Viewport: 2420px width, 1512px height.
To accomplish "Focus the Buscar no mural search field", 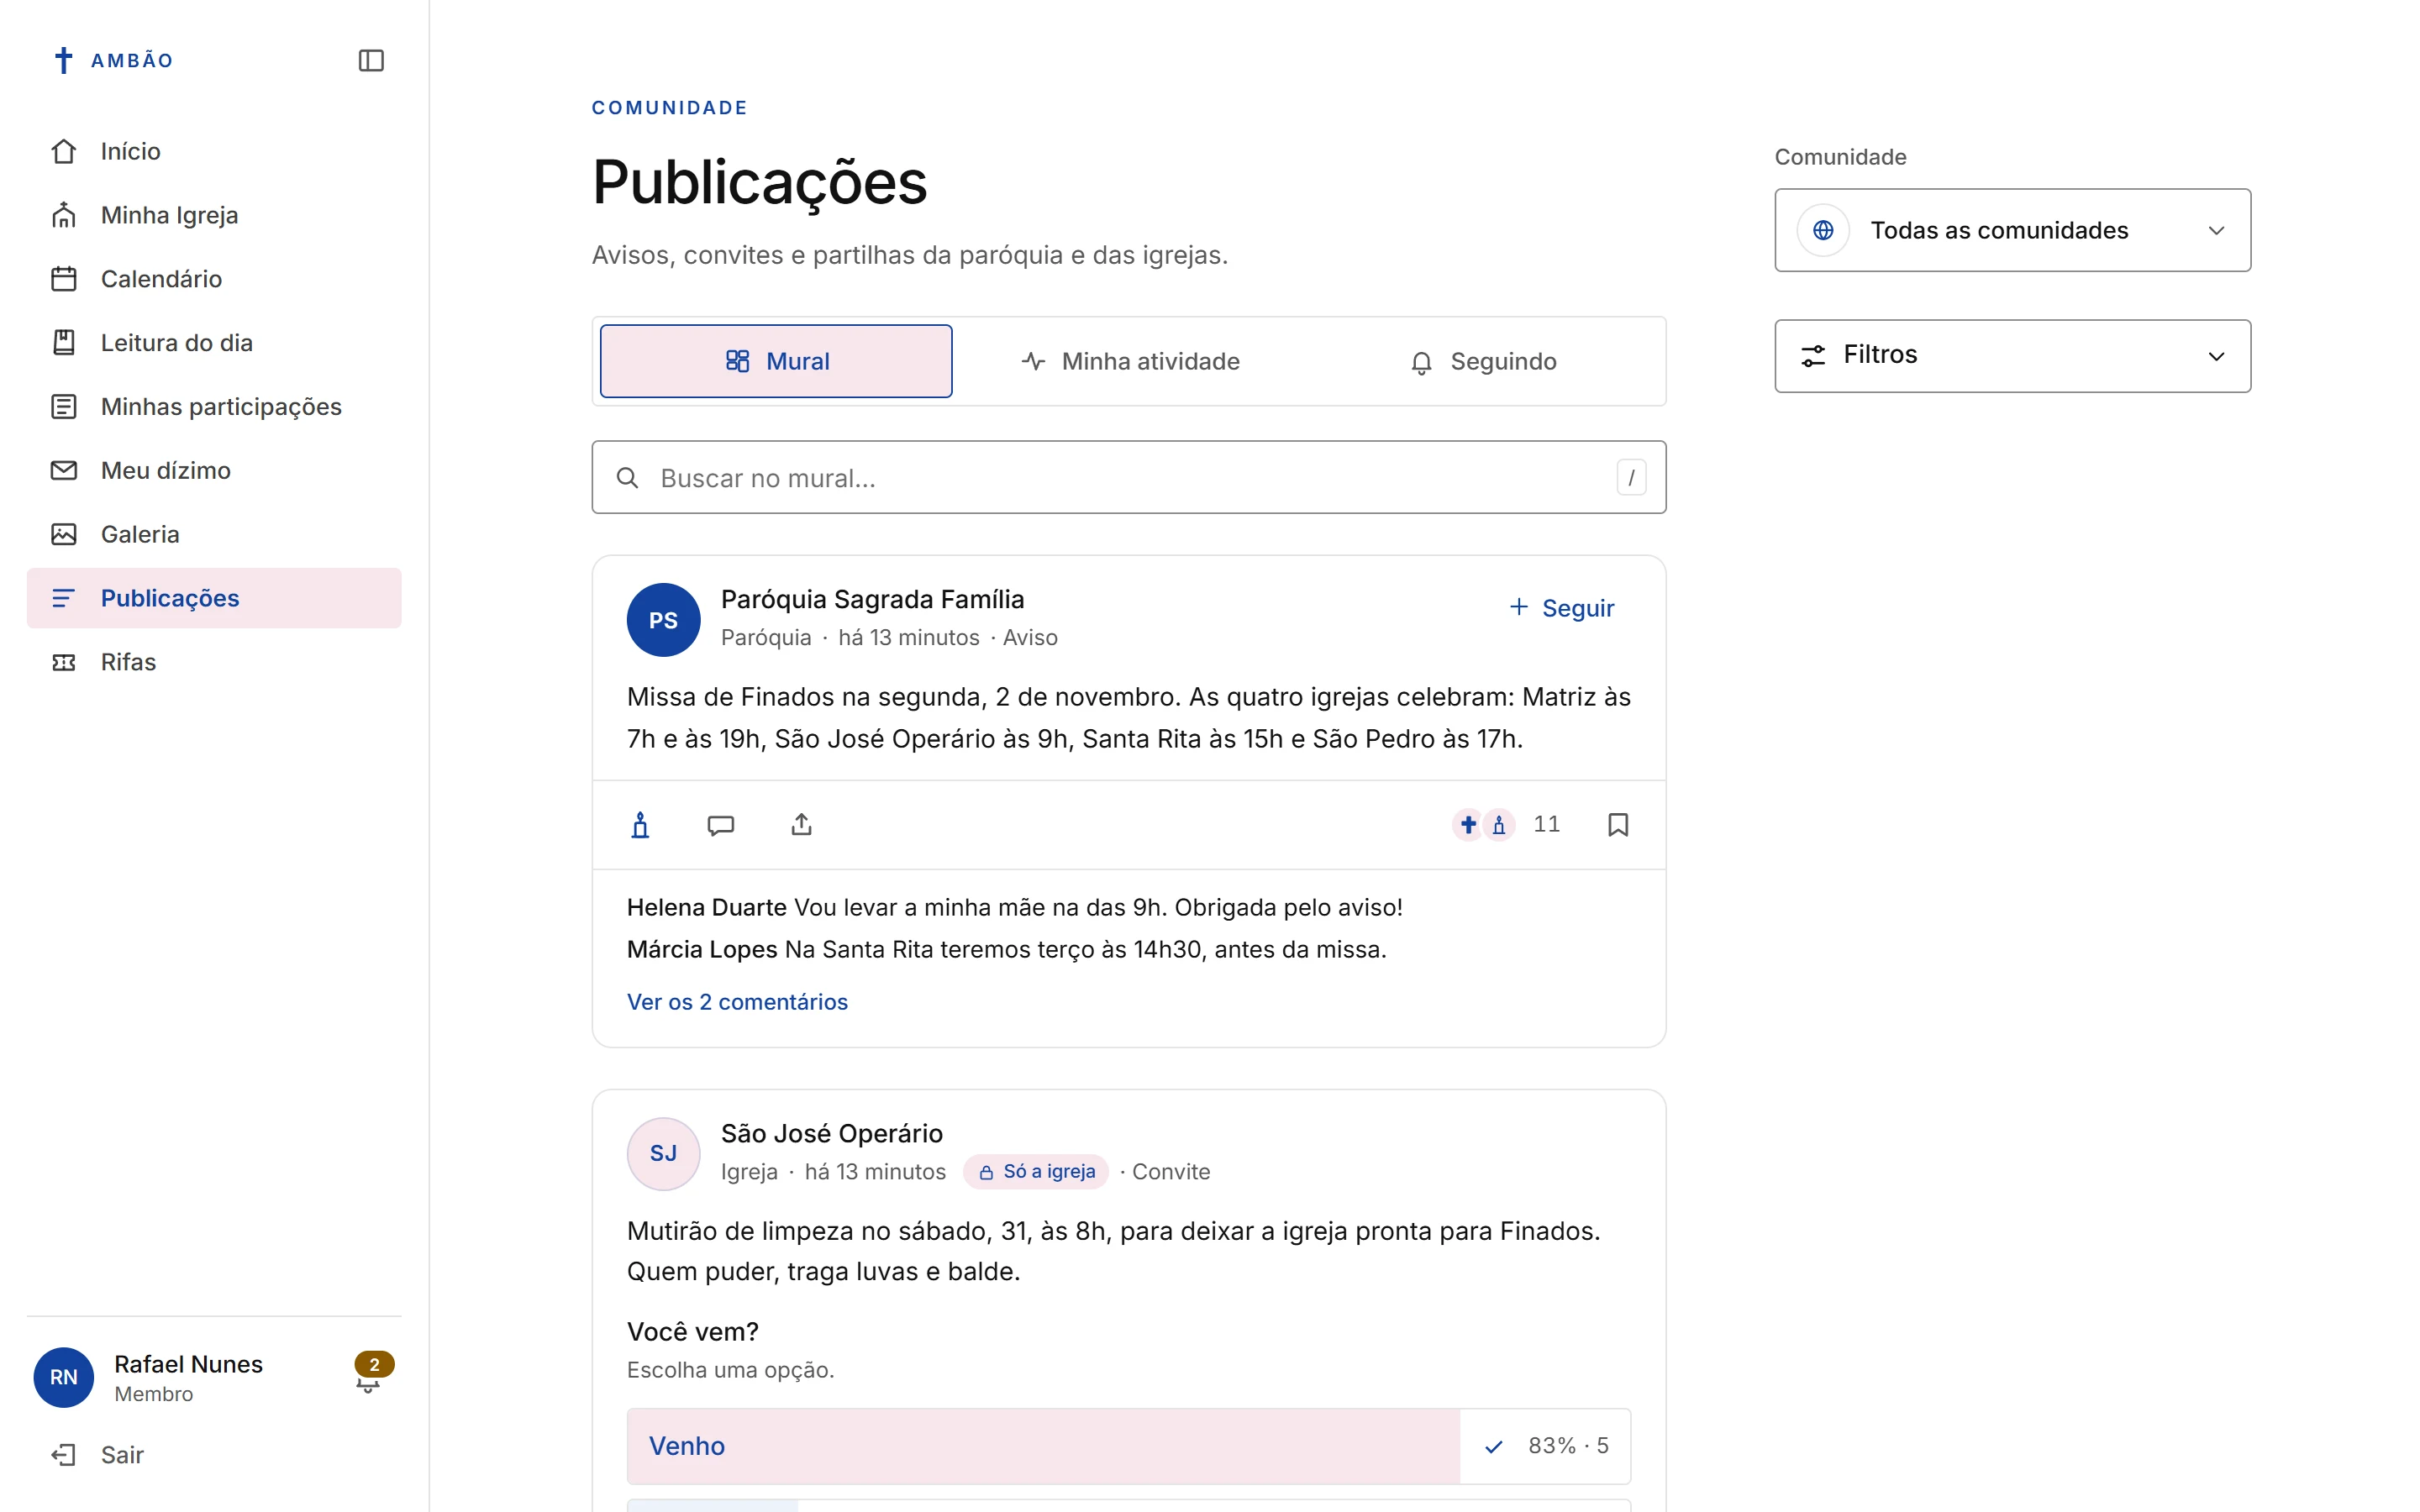I will point(1129,478).
